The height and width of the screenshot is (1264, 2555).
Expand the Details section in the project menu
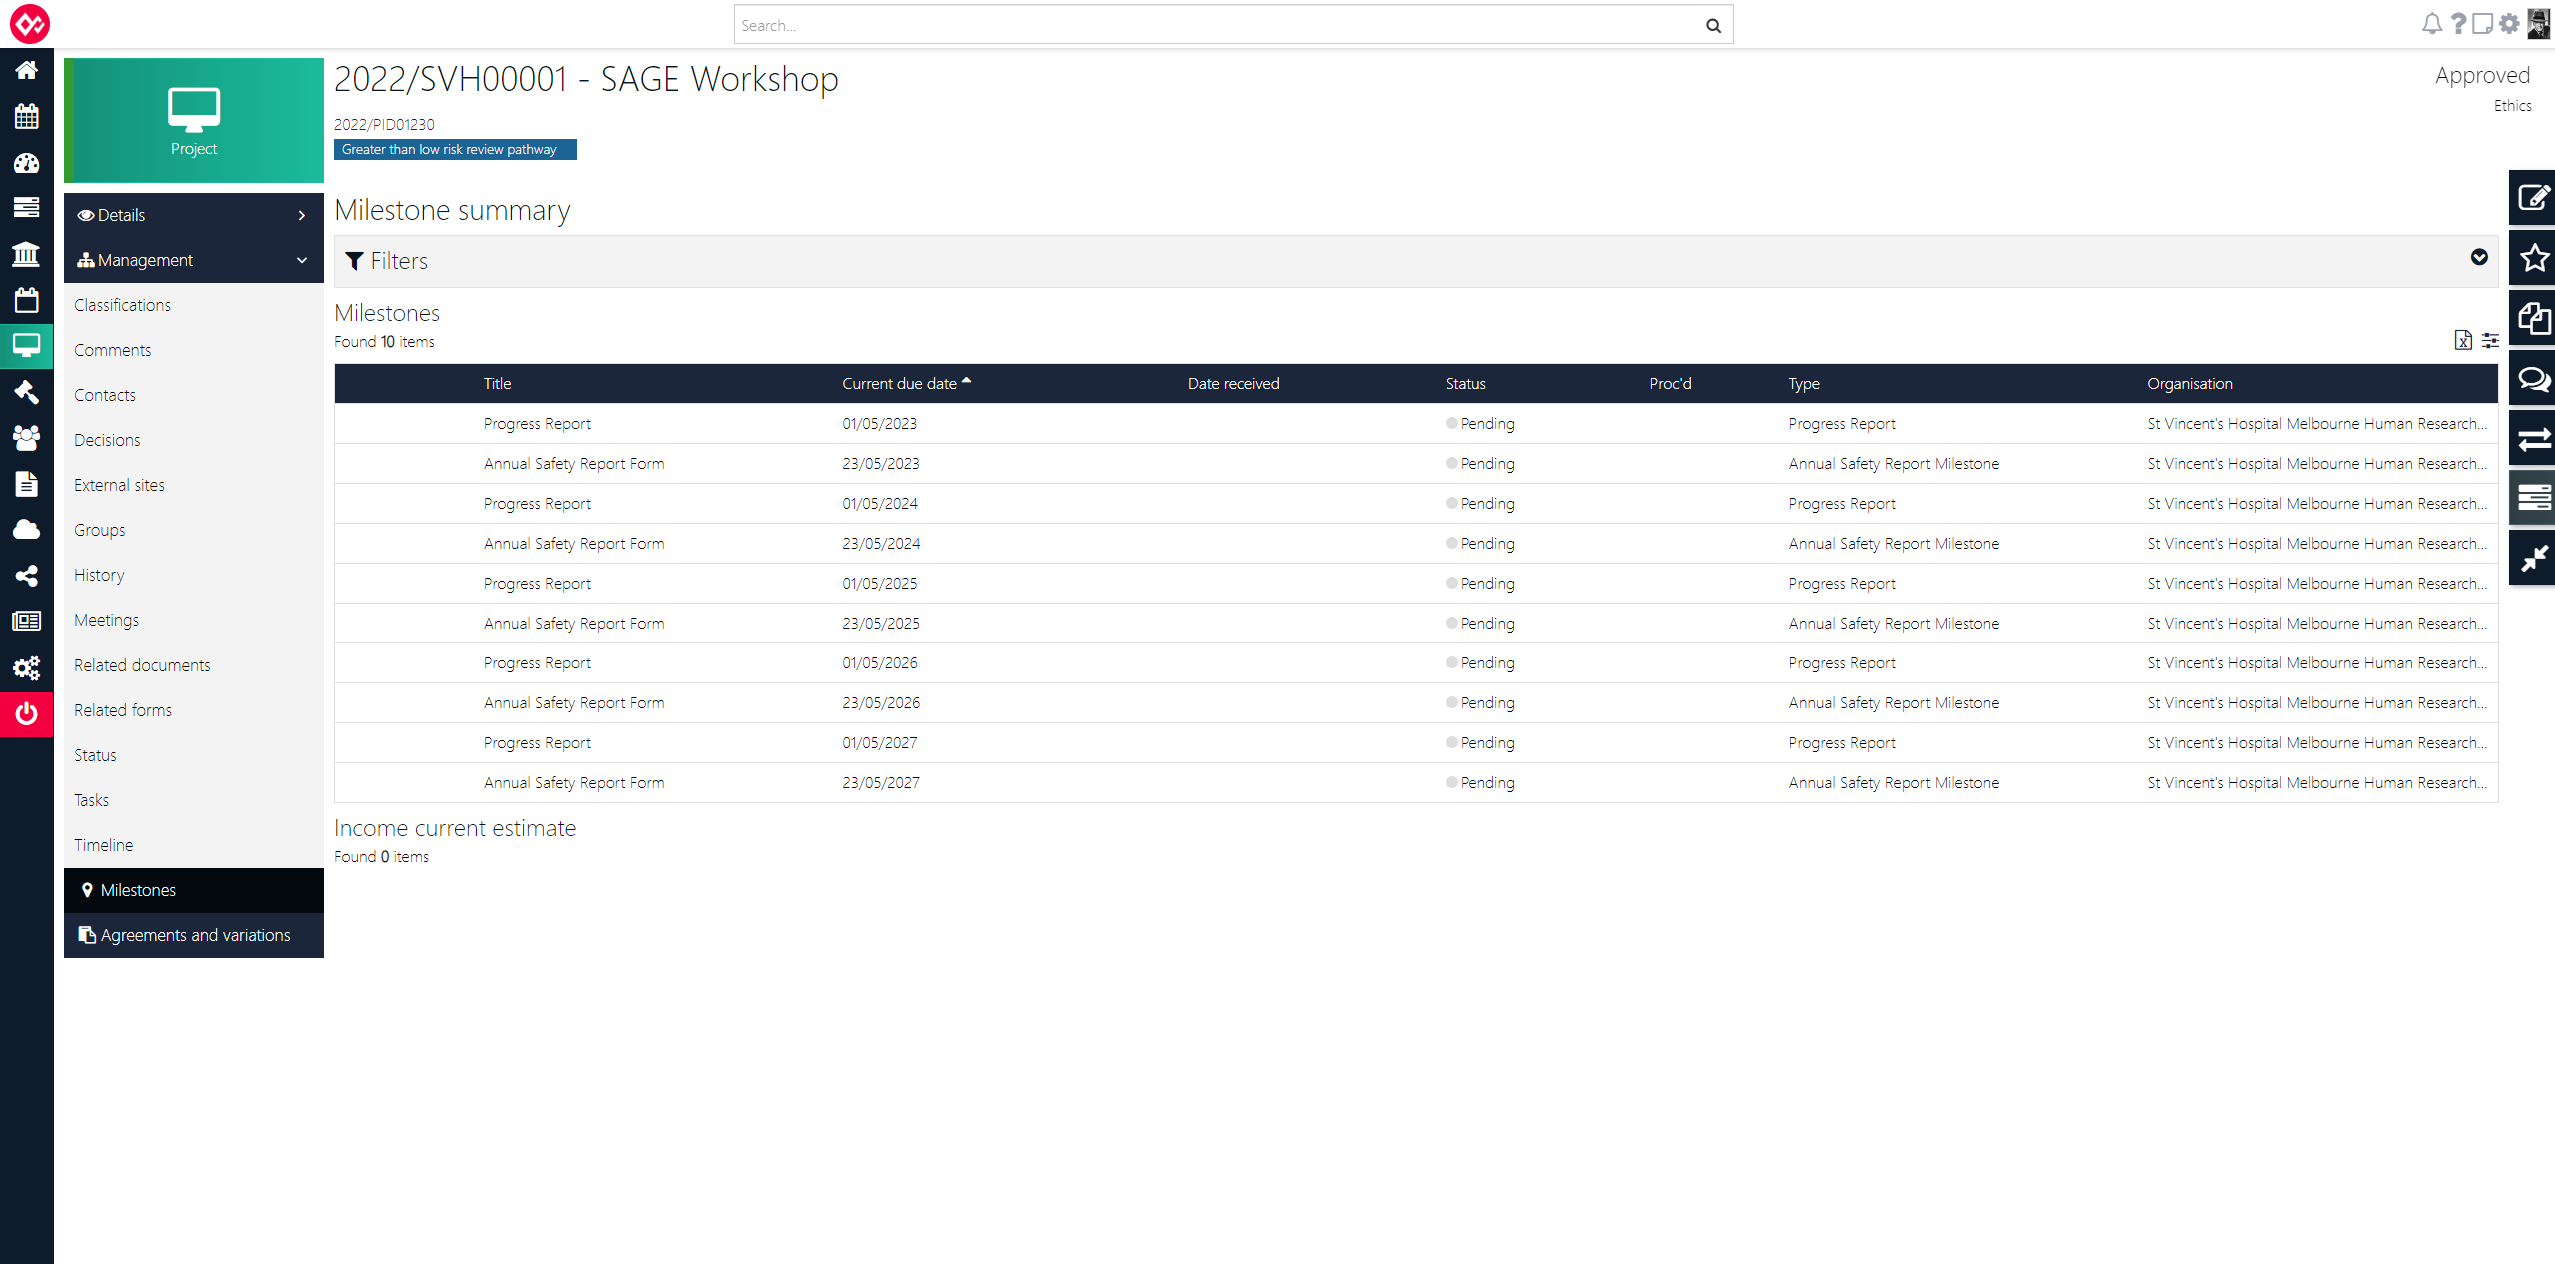point(193,214)
